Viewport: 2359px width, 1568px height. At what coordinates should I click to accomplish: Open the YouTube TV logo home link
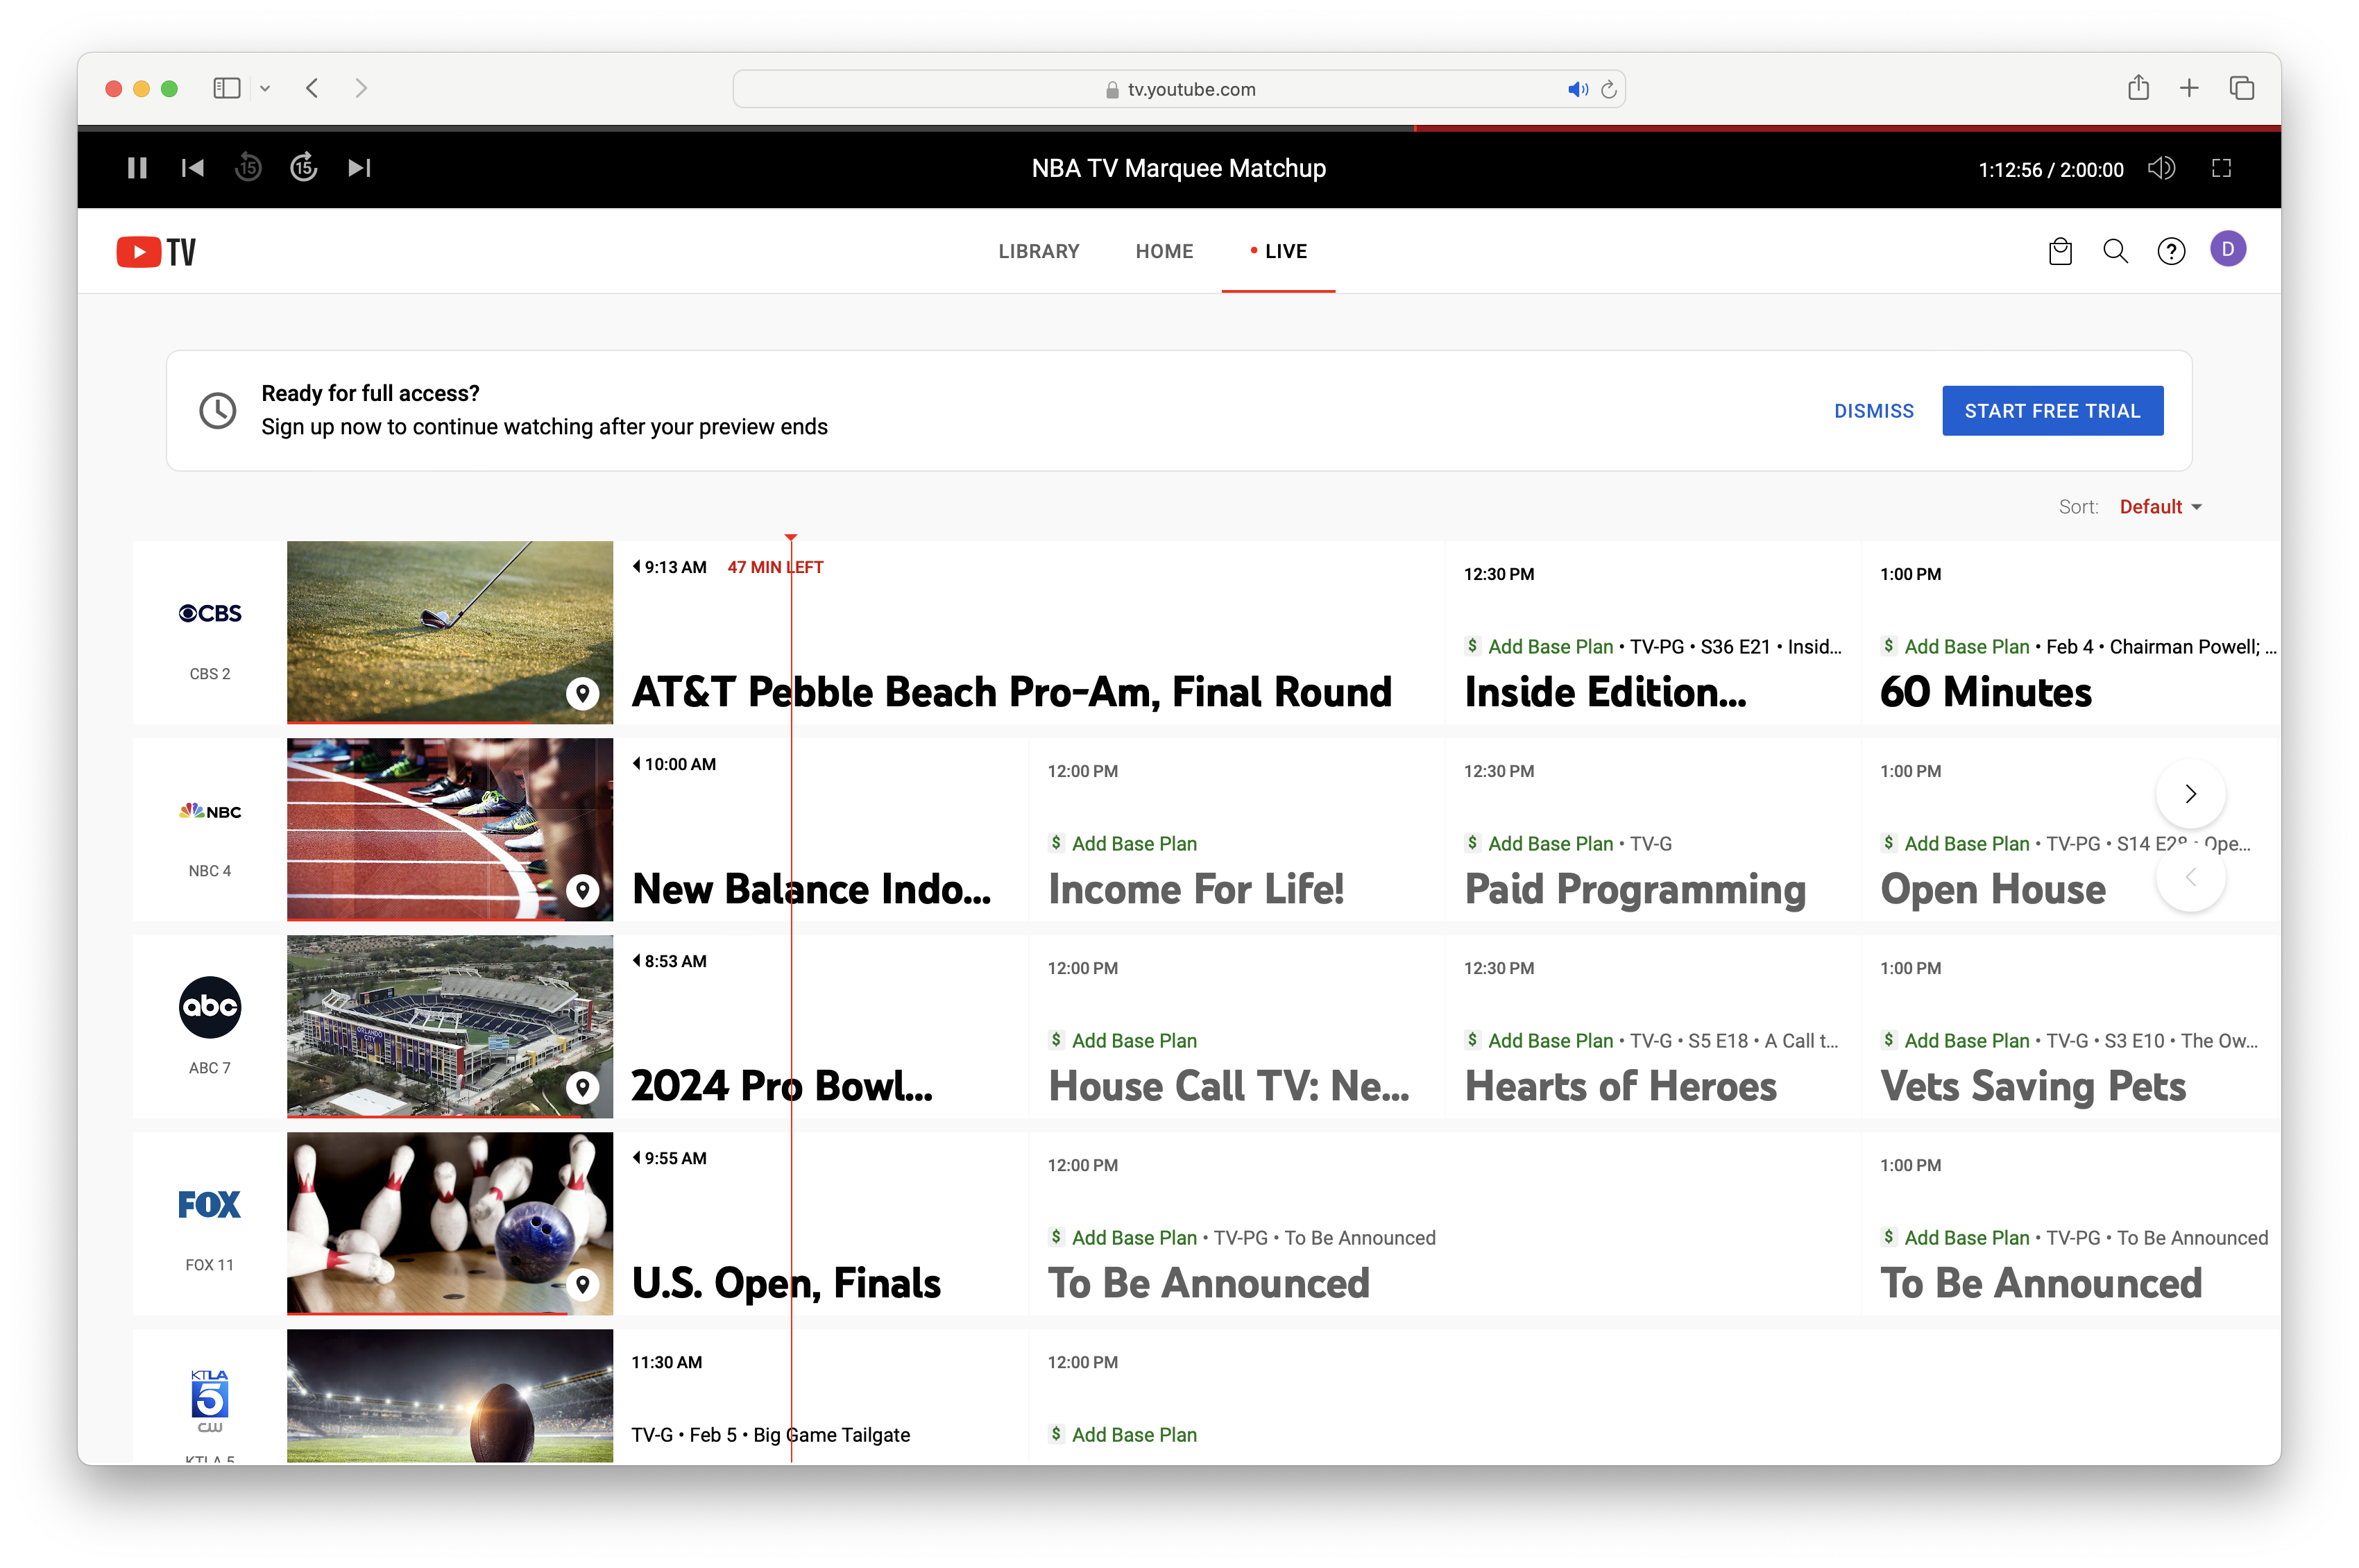coord(156,251)
